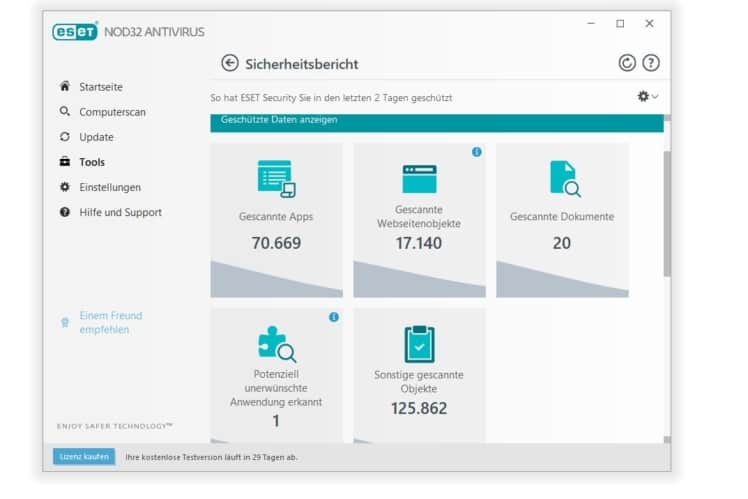This screenshot has height=499, width=748.
Task: Click info icon on Potenziell unerwünschte tile
Action: coord(334,317)
